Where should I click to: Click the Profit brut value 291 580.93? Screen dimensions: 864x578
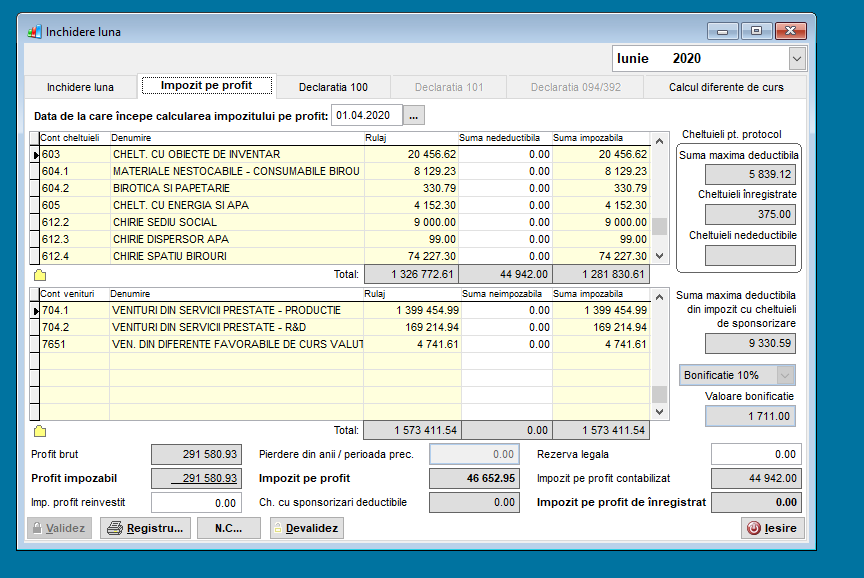[196, 454]
